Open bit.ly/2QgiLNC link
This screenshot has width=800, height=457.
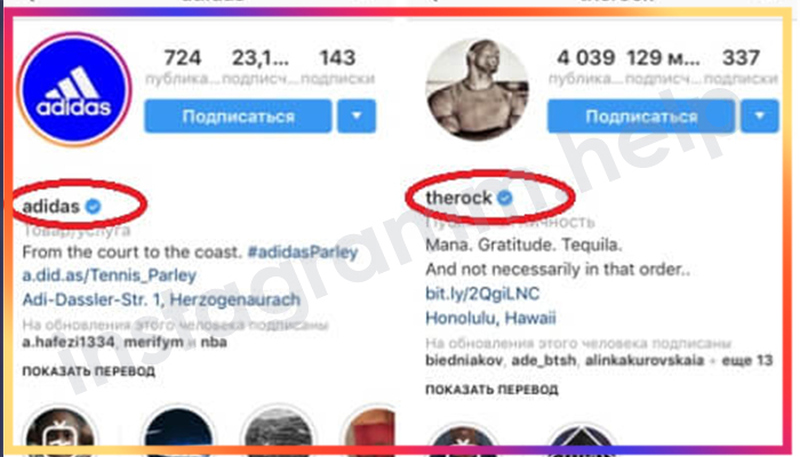482,294
